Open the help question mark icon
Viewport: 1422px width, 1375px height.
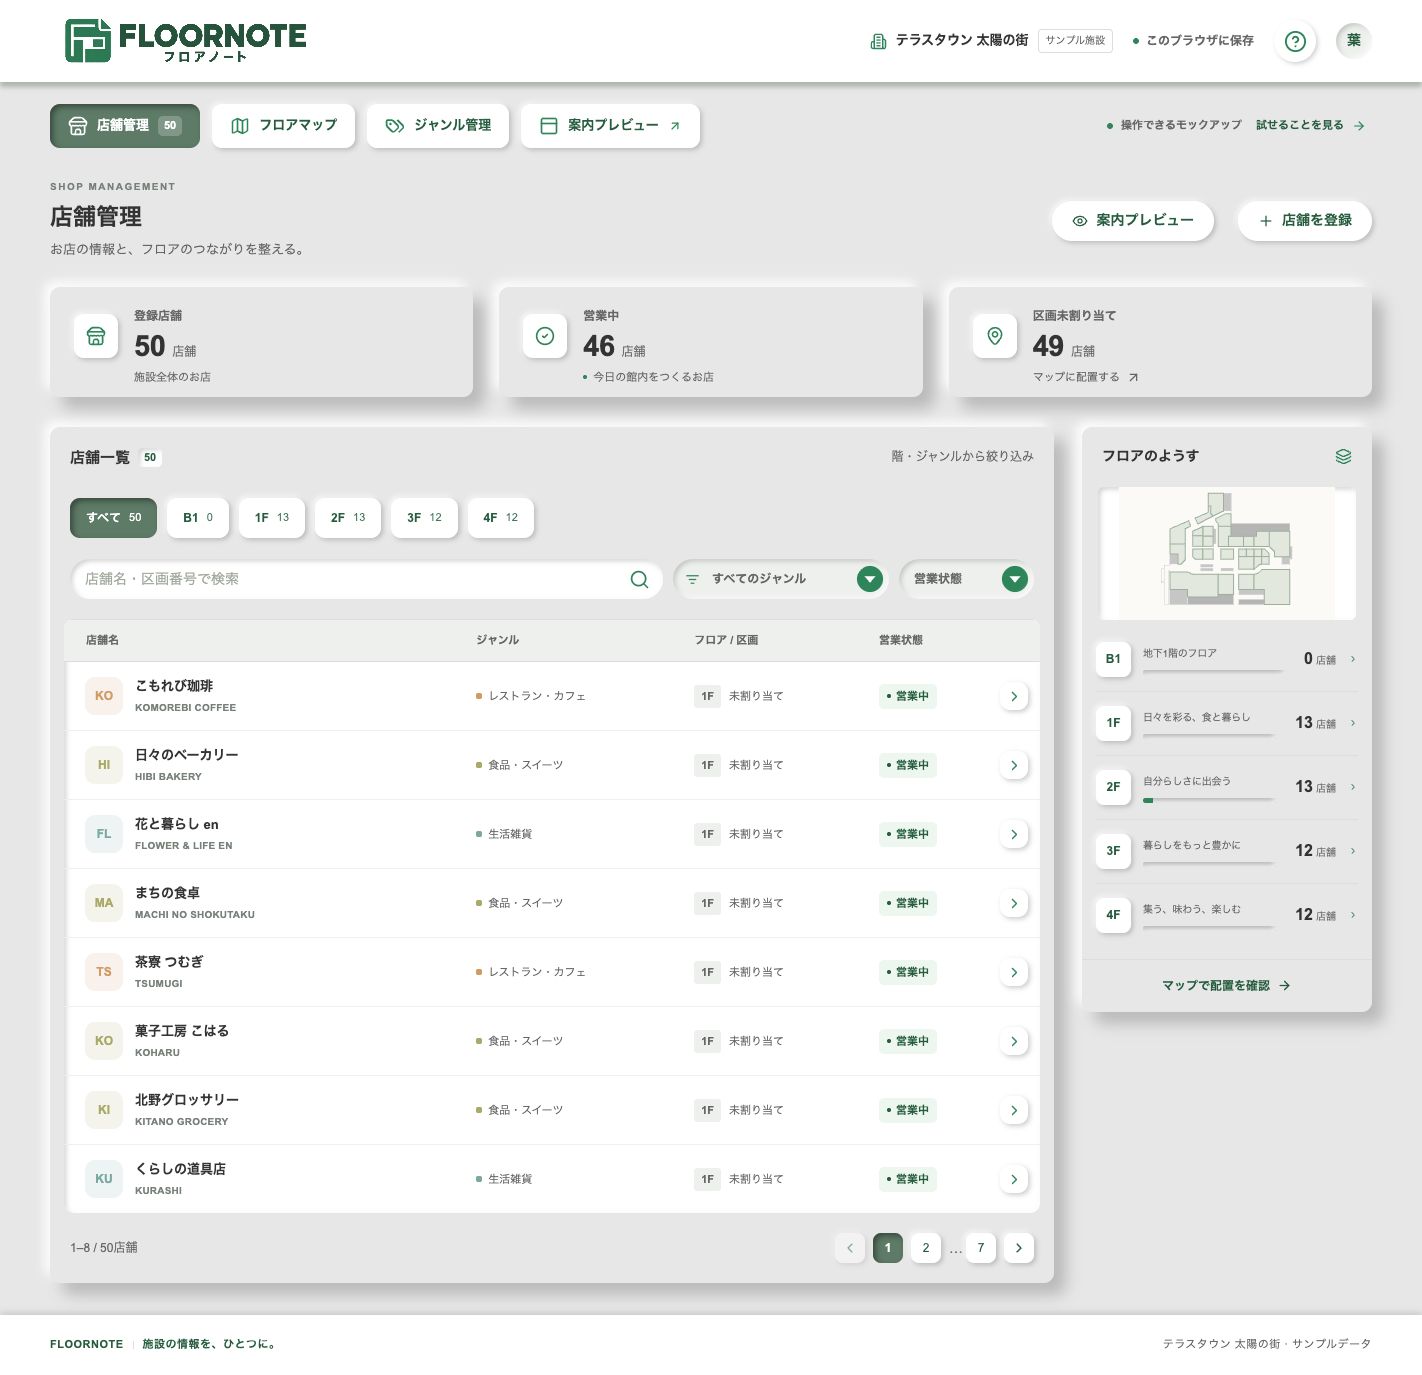click(1295, 41)
